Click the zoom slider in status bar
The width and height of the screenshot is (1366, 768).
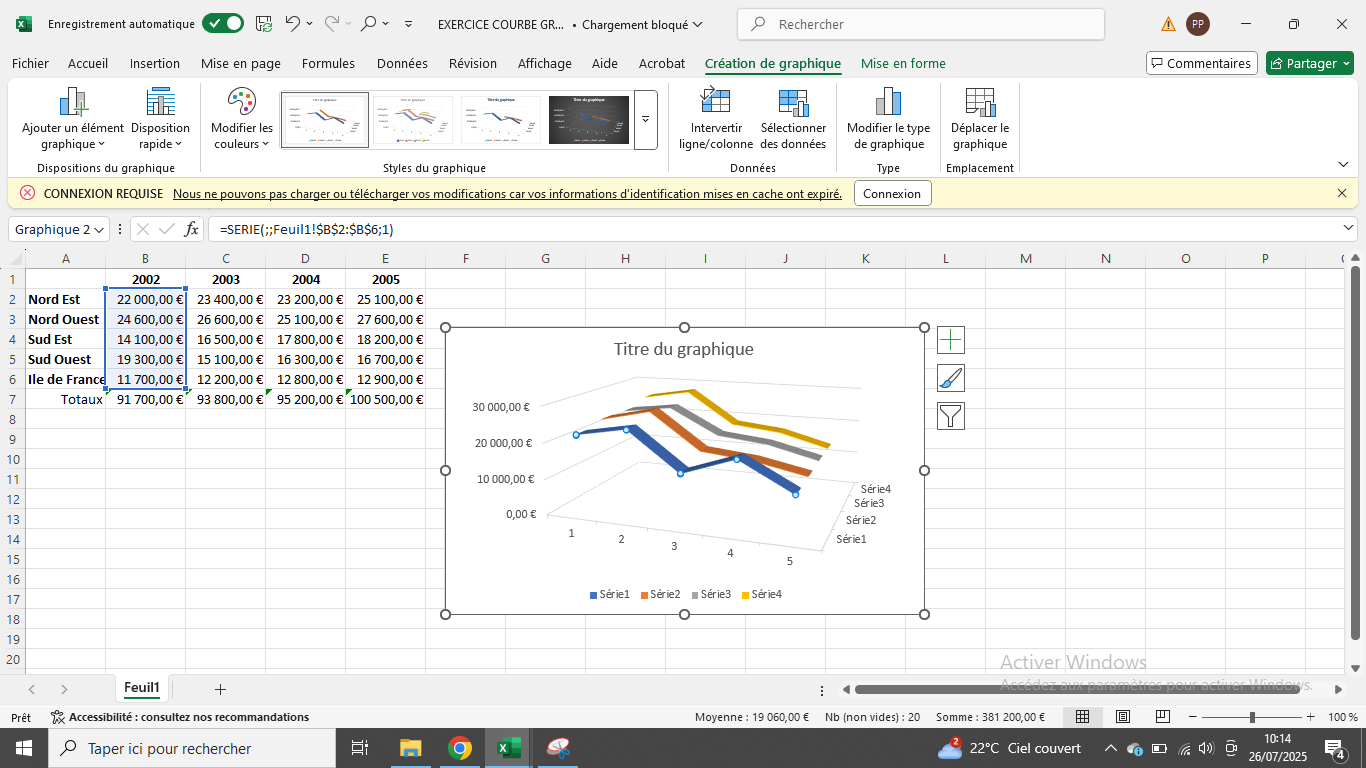1251,717
